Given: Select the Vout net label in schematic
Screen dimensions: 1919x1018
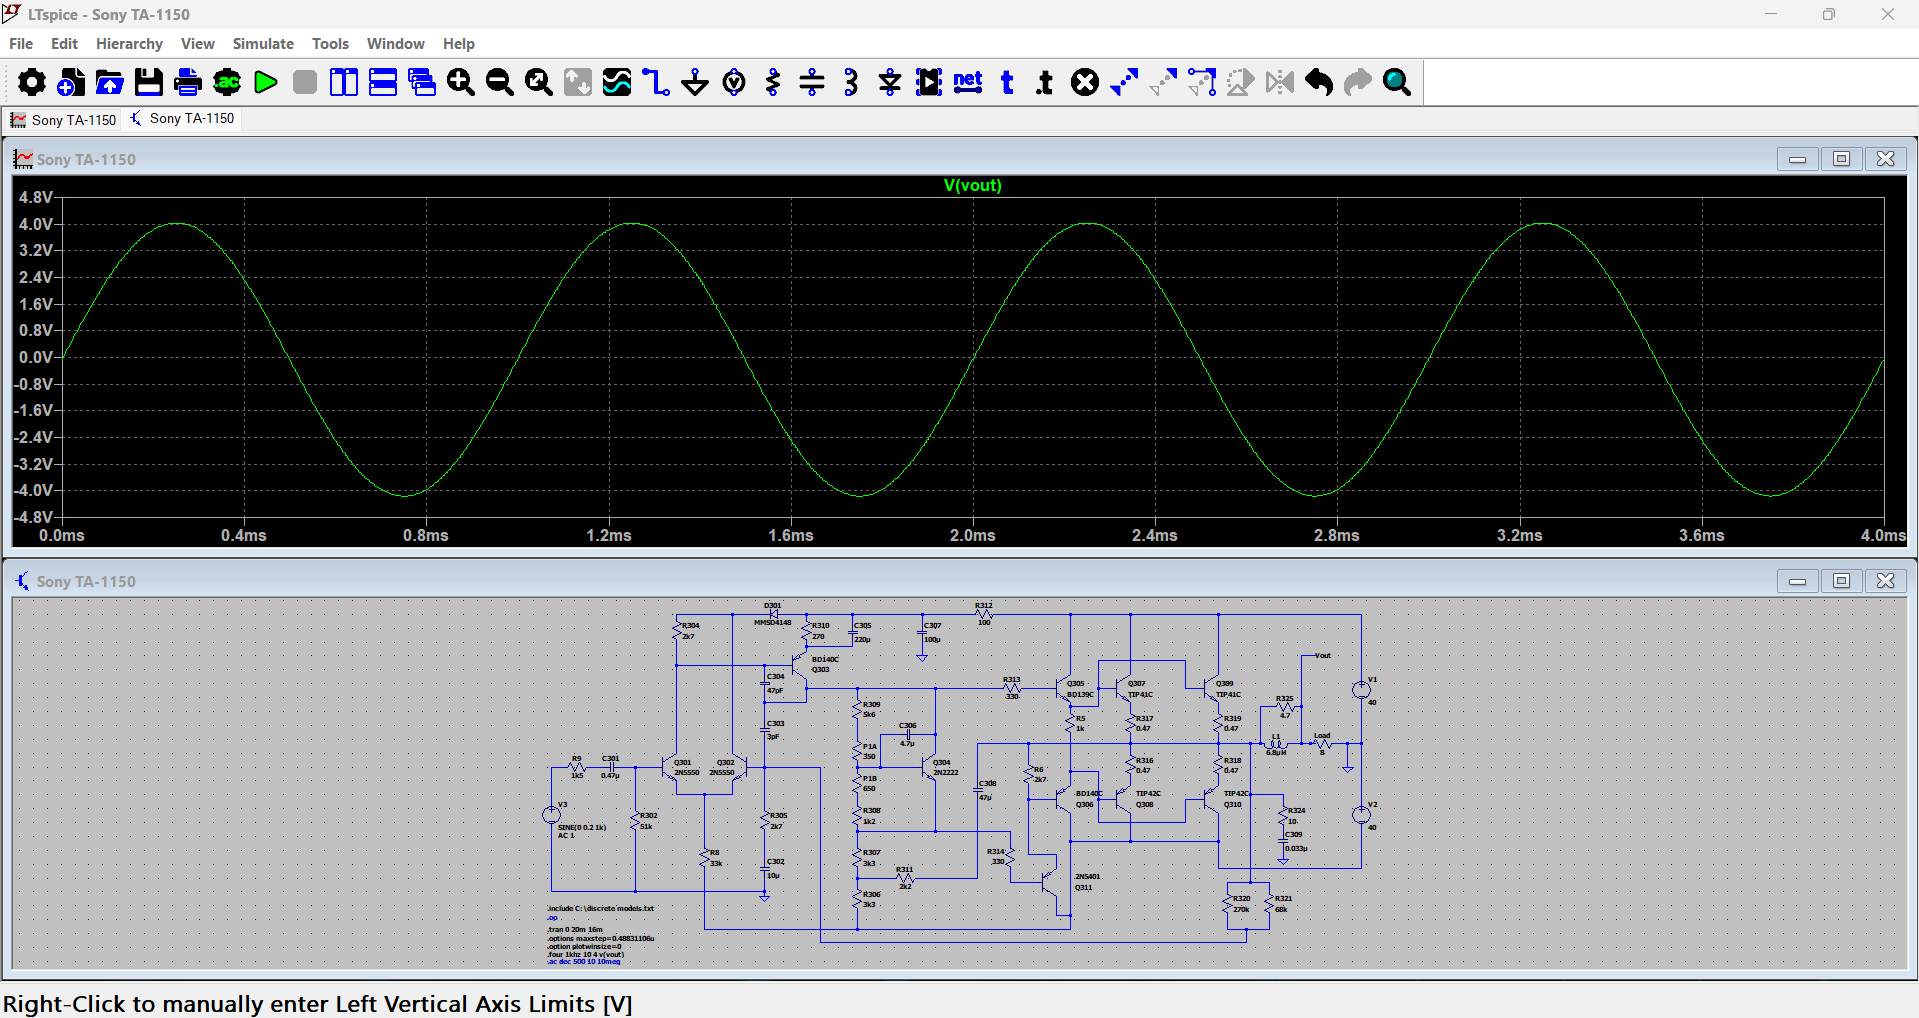Looking at the screenshot, I should pos(1322,655).
